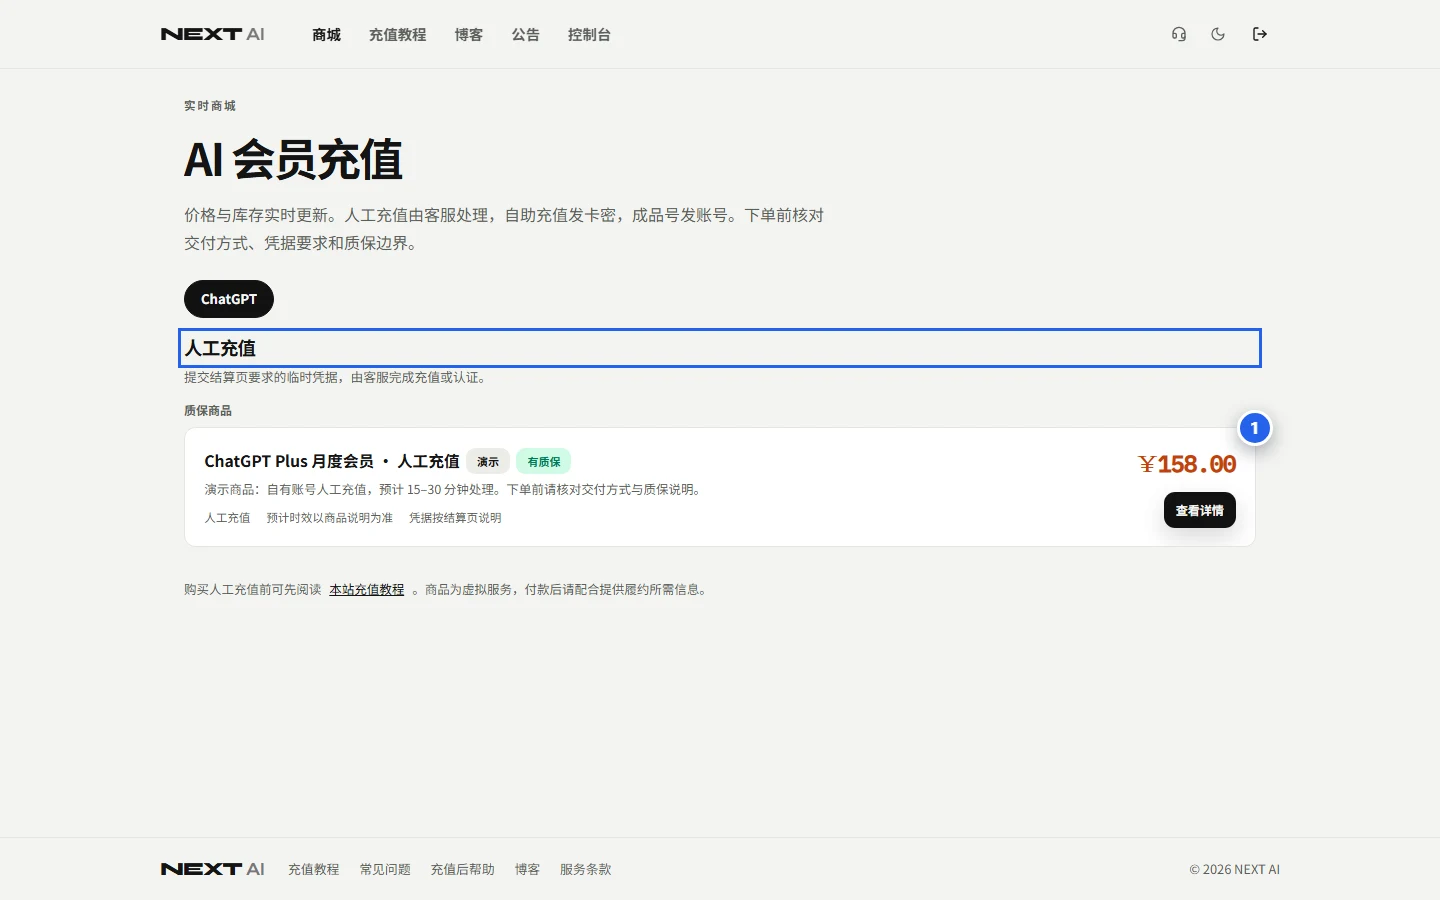The image size is (1440, 900).
Task: Click the 人工充值 tag in product card
Action: 227,518
